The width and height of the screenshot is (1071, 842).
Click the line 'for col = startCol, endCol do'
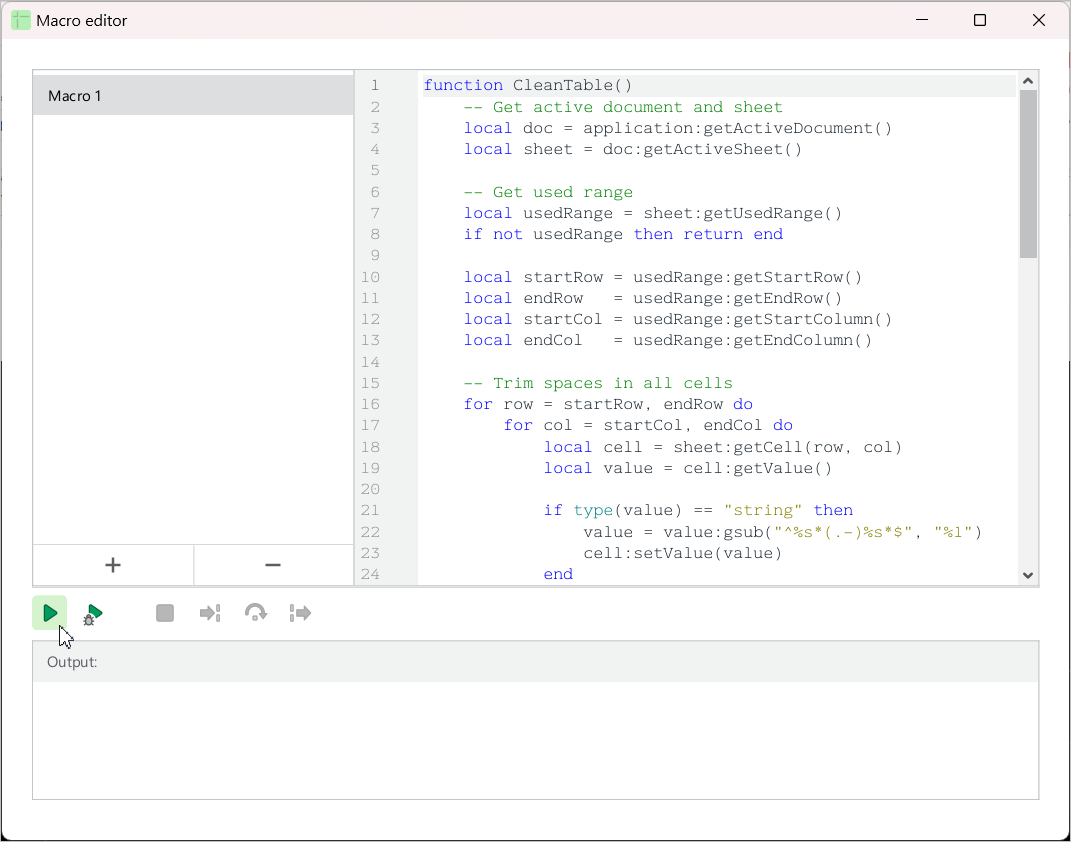648,425
